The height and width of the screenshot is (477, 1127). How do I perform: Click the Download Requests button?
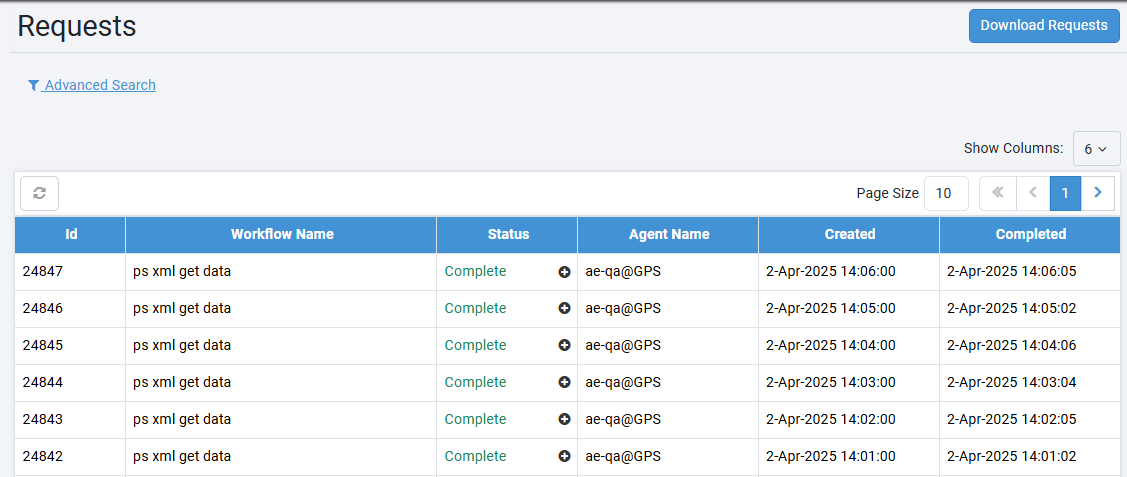point(1043,26)
